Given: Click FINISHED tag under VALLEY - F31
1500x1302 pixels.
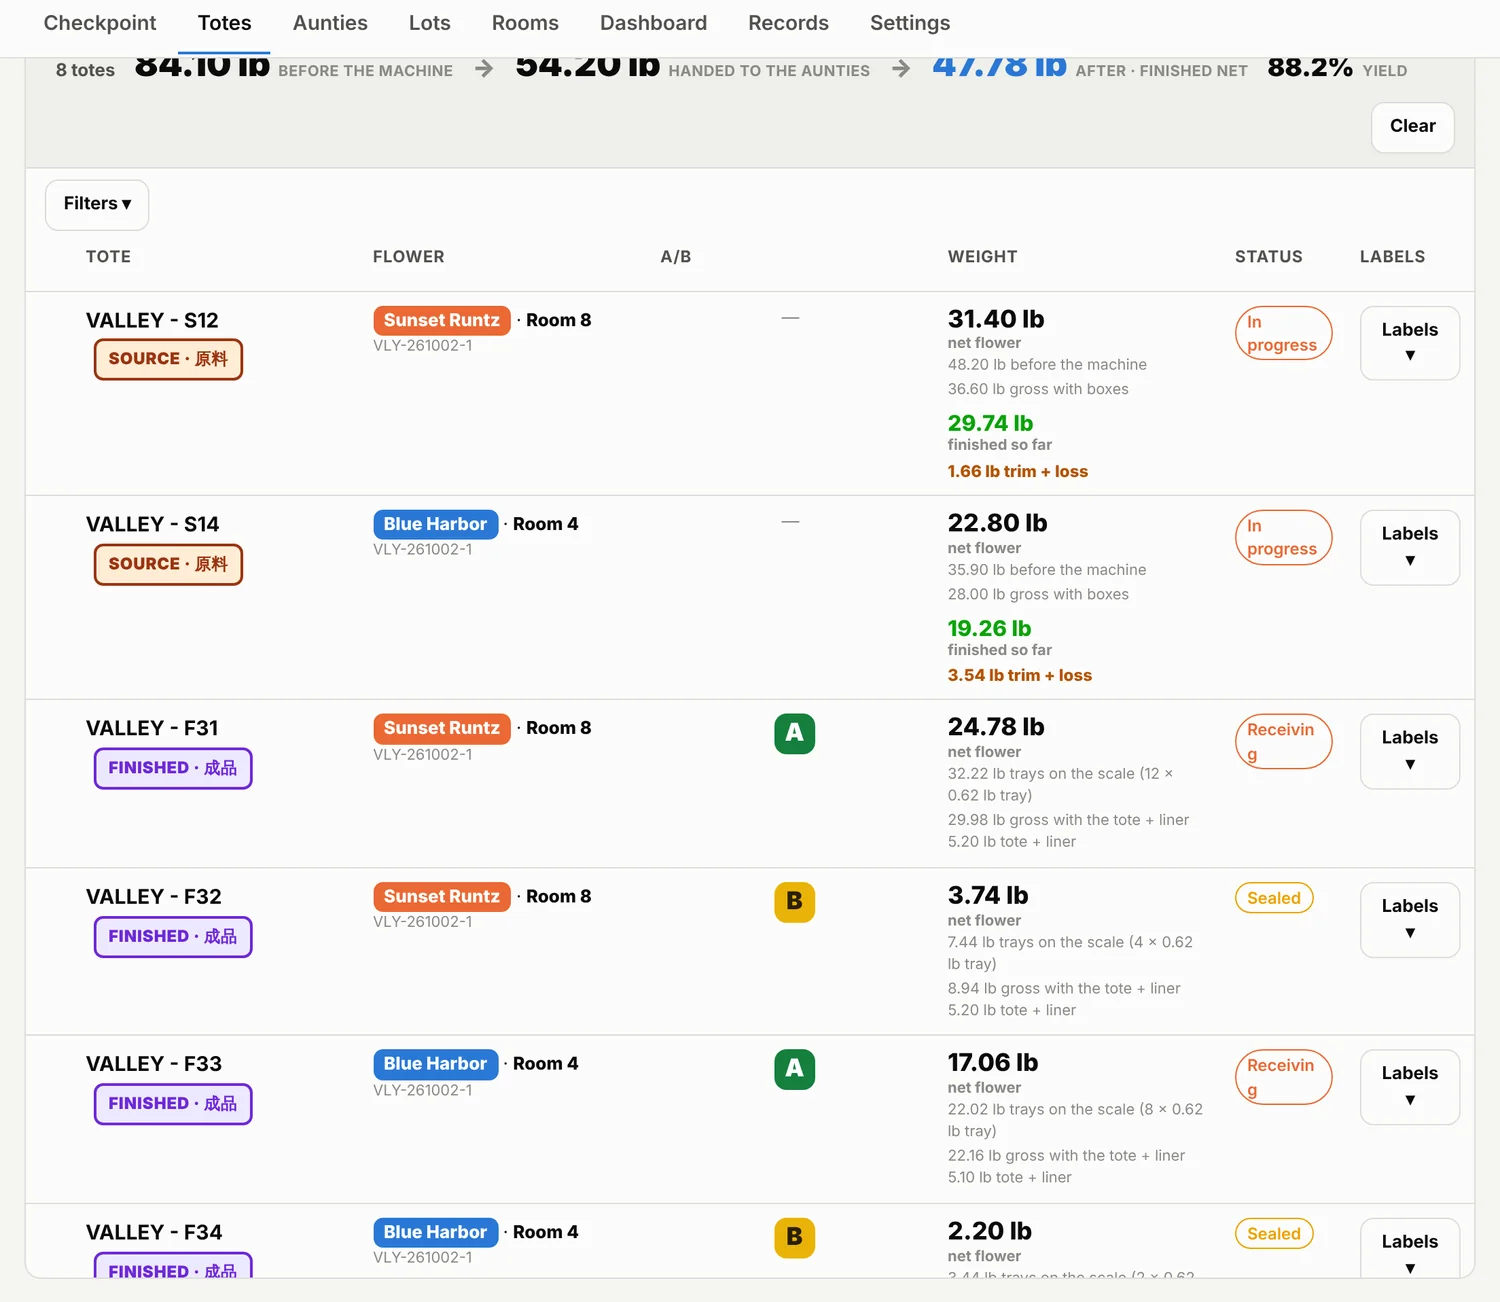Looking at the screenshot, I should 173,768.
